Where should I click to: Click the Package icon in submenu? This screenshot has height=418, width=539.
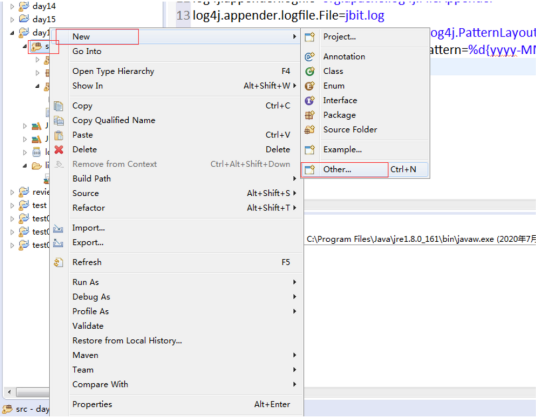(x=310, y=115)
